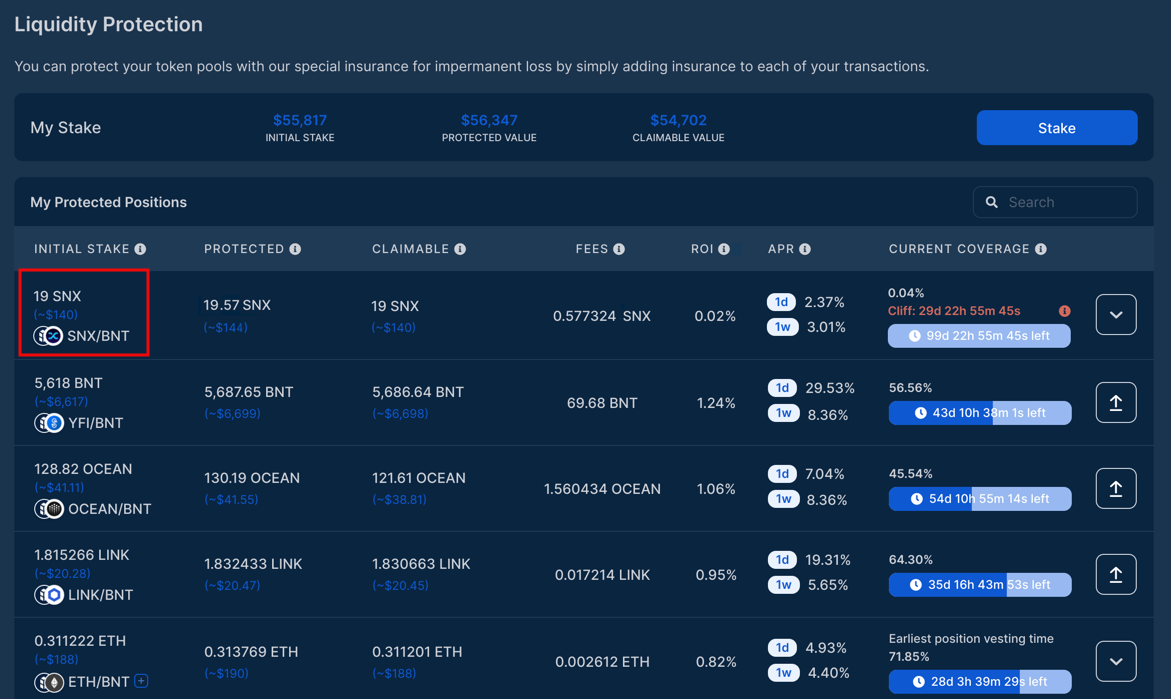Screen dimensions: 1171x699
Task: Select 1d APR badge in YFI/BNT row
Action: click(x=782, y=388)
